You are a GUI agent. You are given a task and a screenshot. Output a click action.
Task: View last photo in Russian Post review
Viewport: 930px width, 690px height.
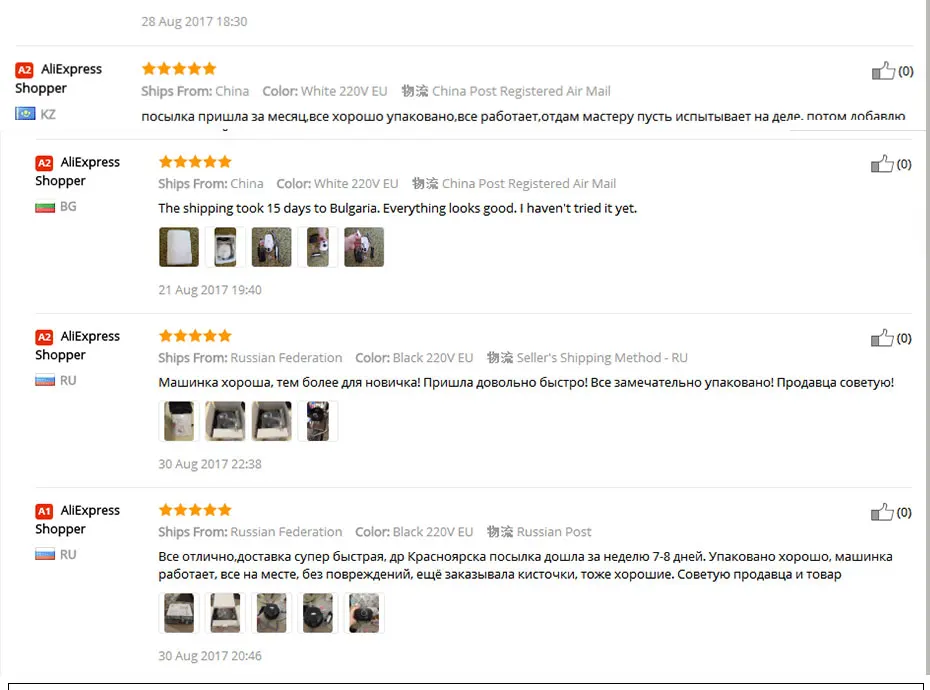coord(364,613)
